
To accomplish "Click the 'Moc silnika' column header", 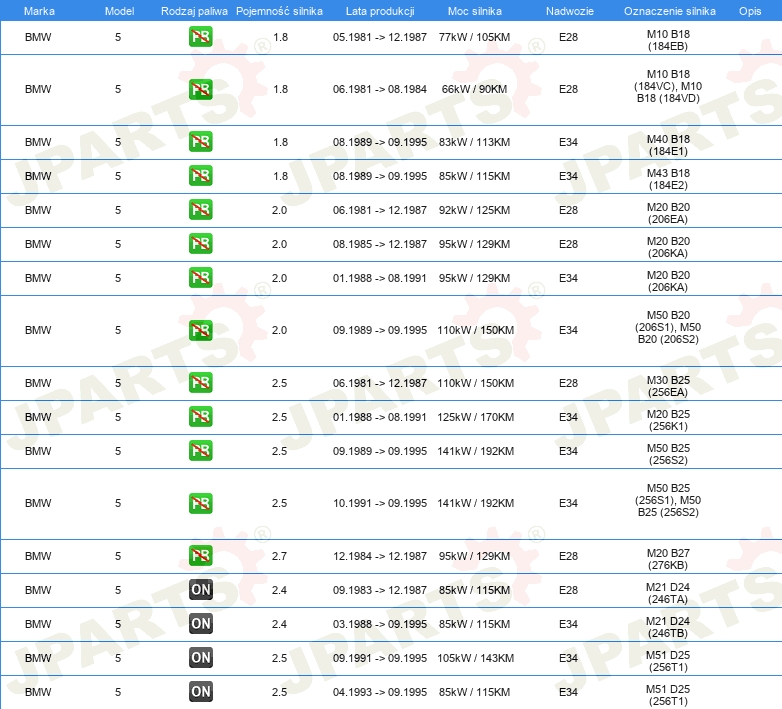I will (475, 11).
